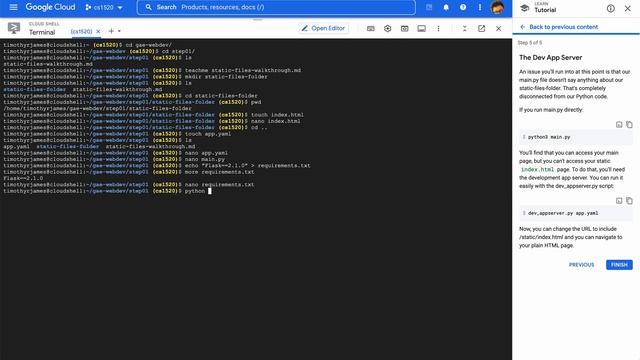The width and height of the screenshot is (640, 360).
Task: Click The Dev App Server heading
Action: tap(551, 58)
